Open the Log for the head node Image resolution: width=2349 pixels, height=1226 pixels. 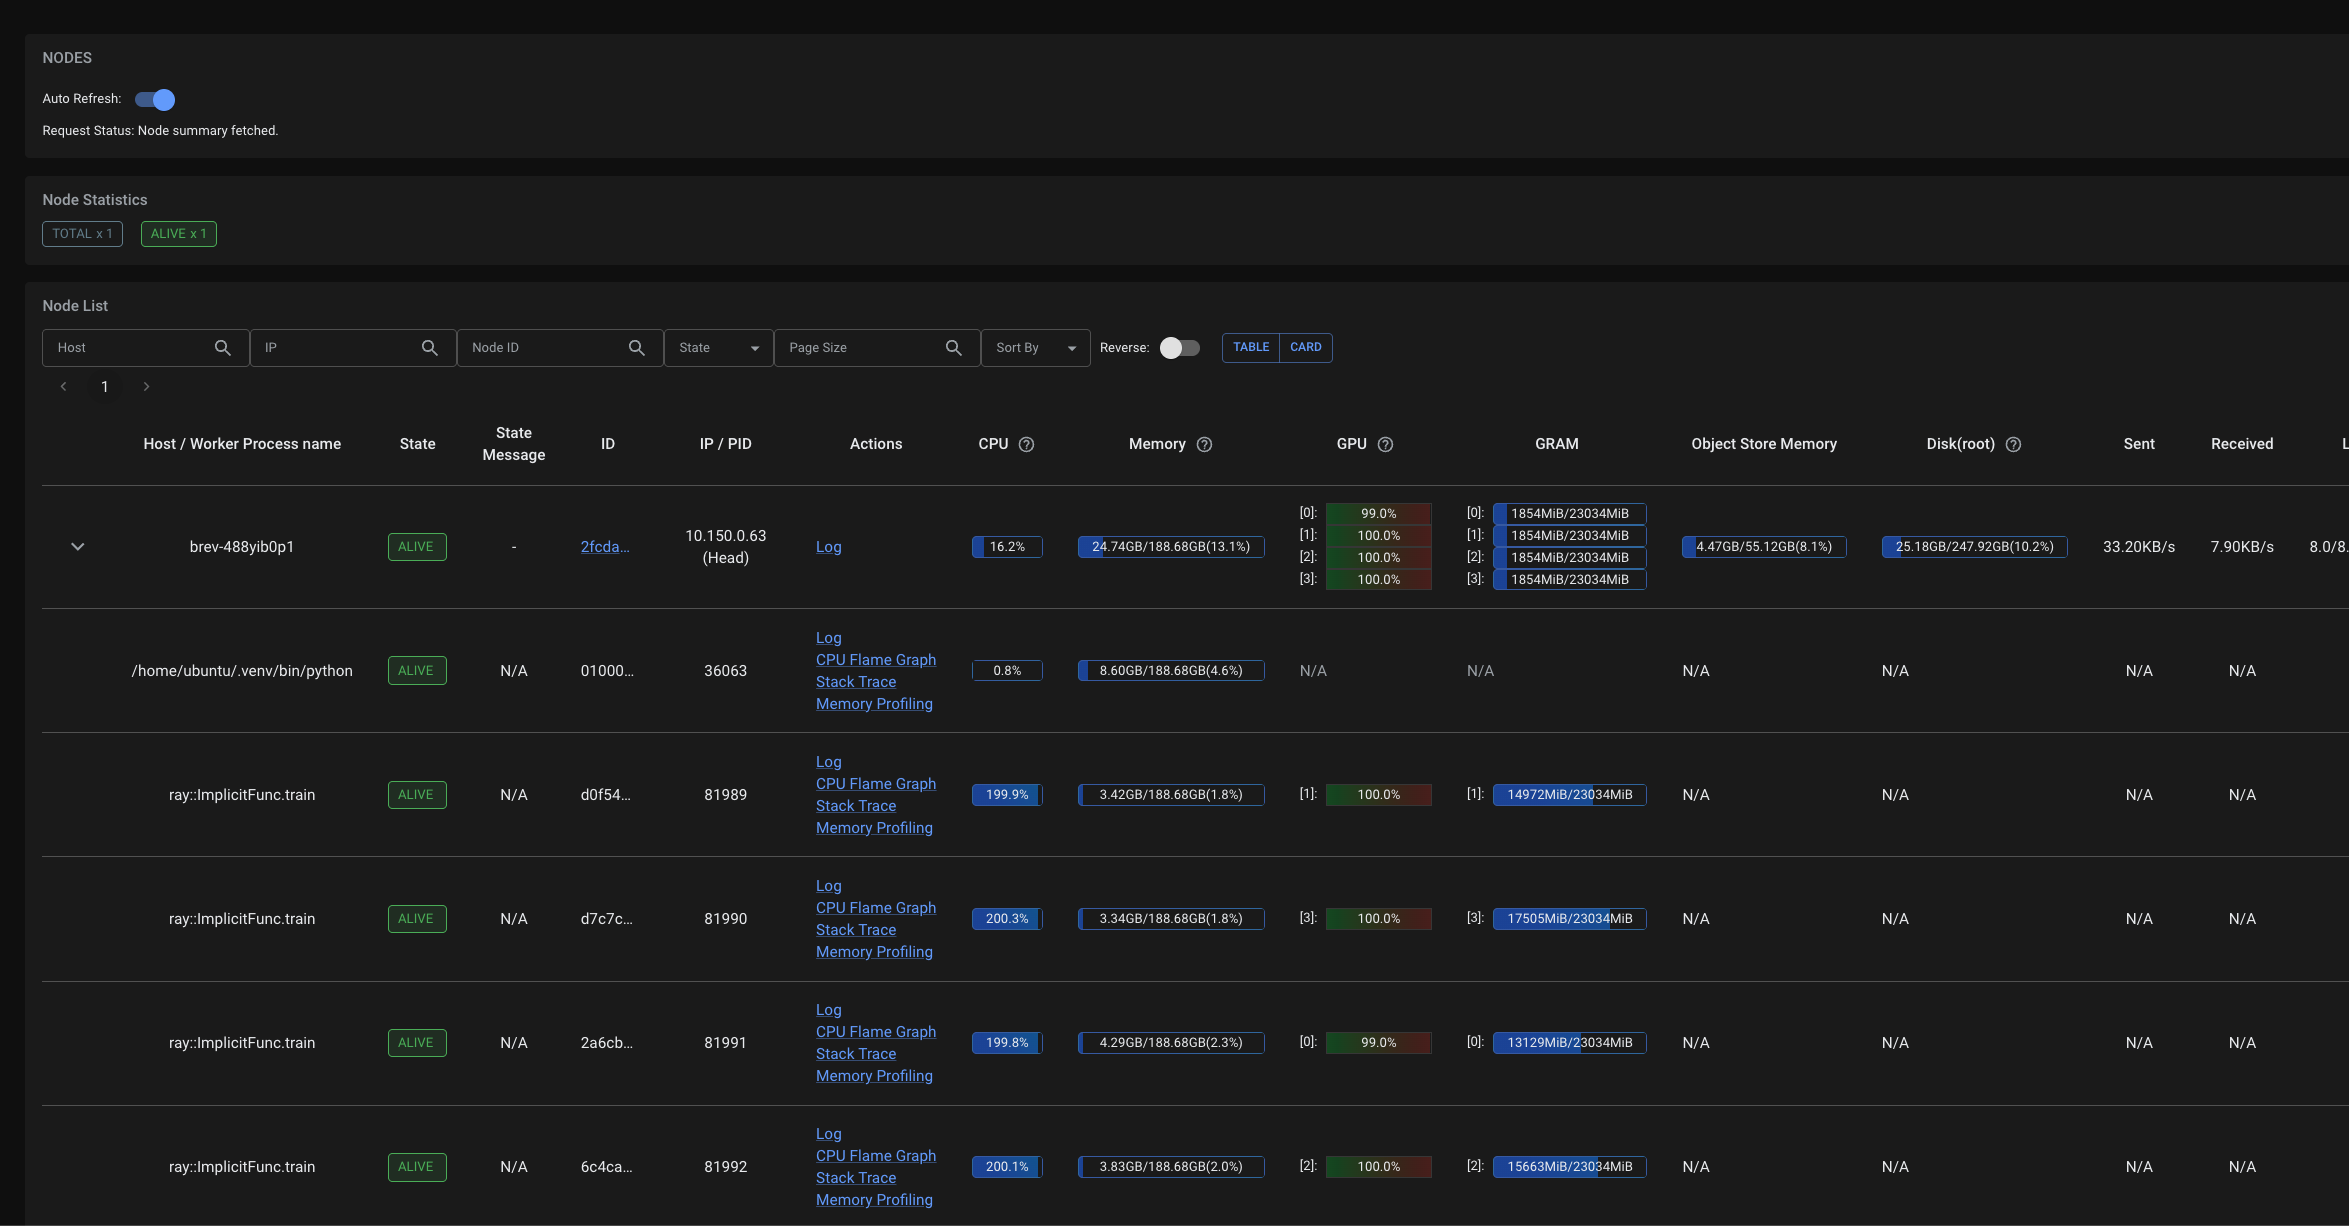tap(828, 547)
